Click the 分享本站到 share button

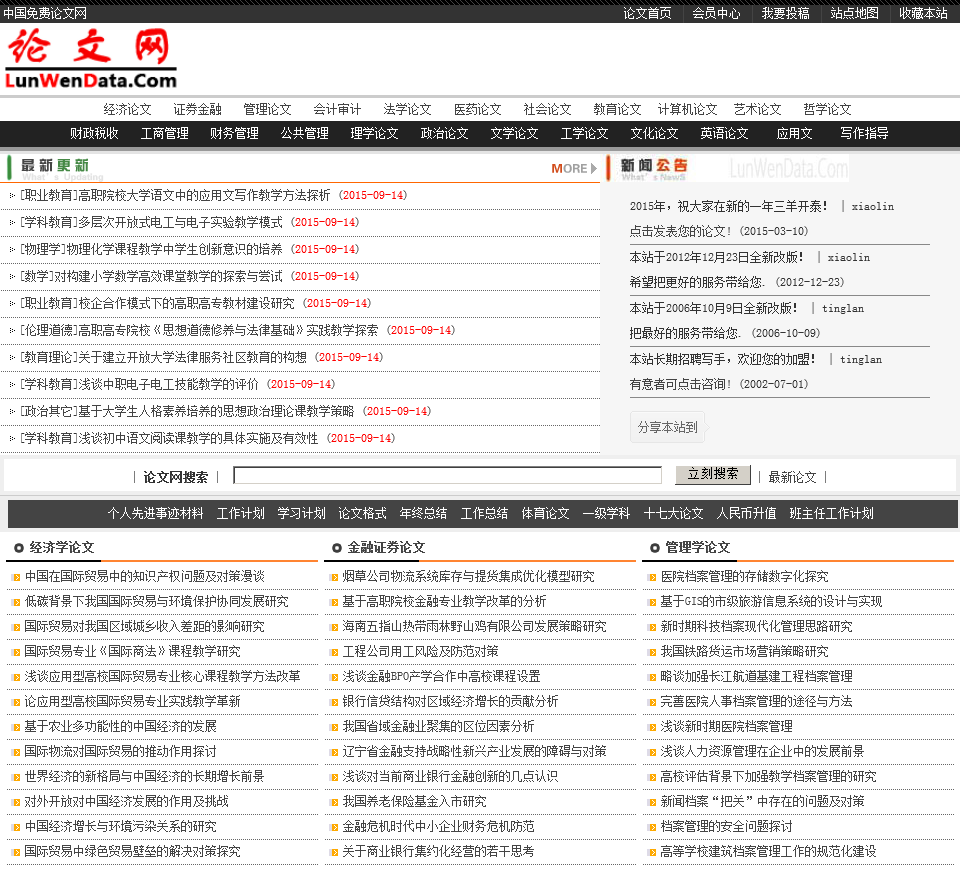[x=667, y=427]
